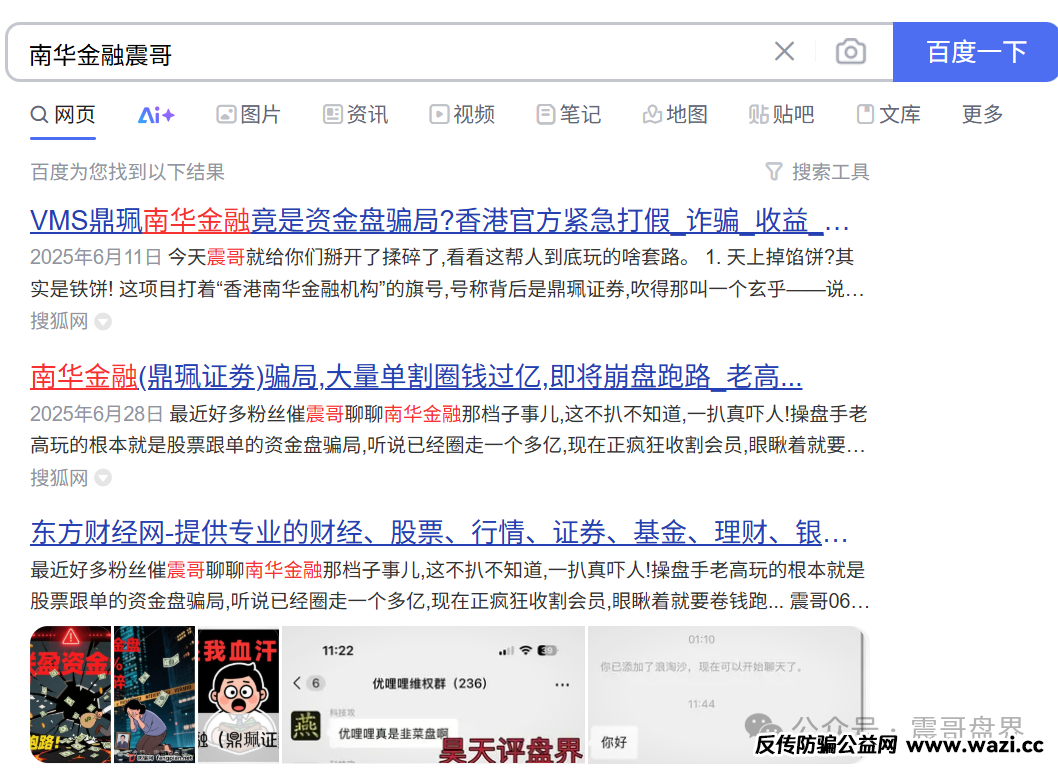Screen dimensions: 1058x772
Task: Open result 南华金融(鼎珮证券)骗局 link
Action: click(416, 377)
